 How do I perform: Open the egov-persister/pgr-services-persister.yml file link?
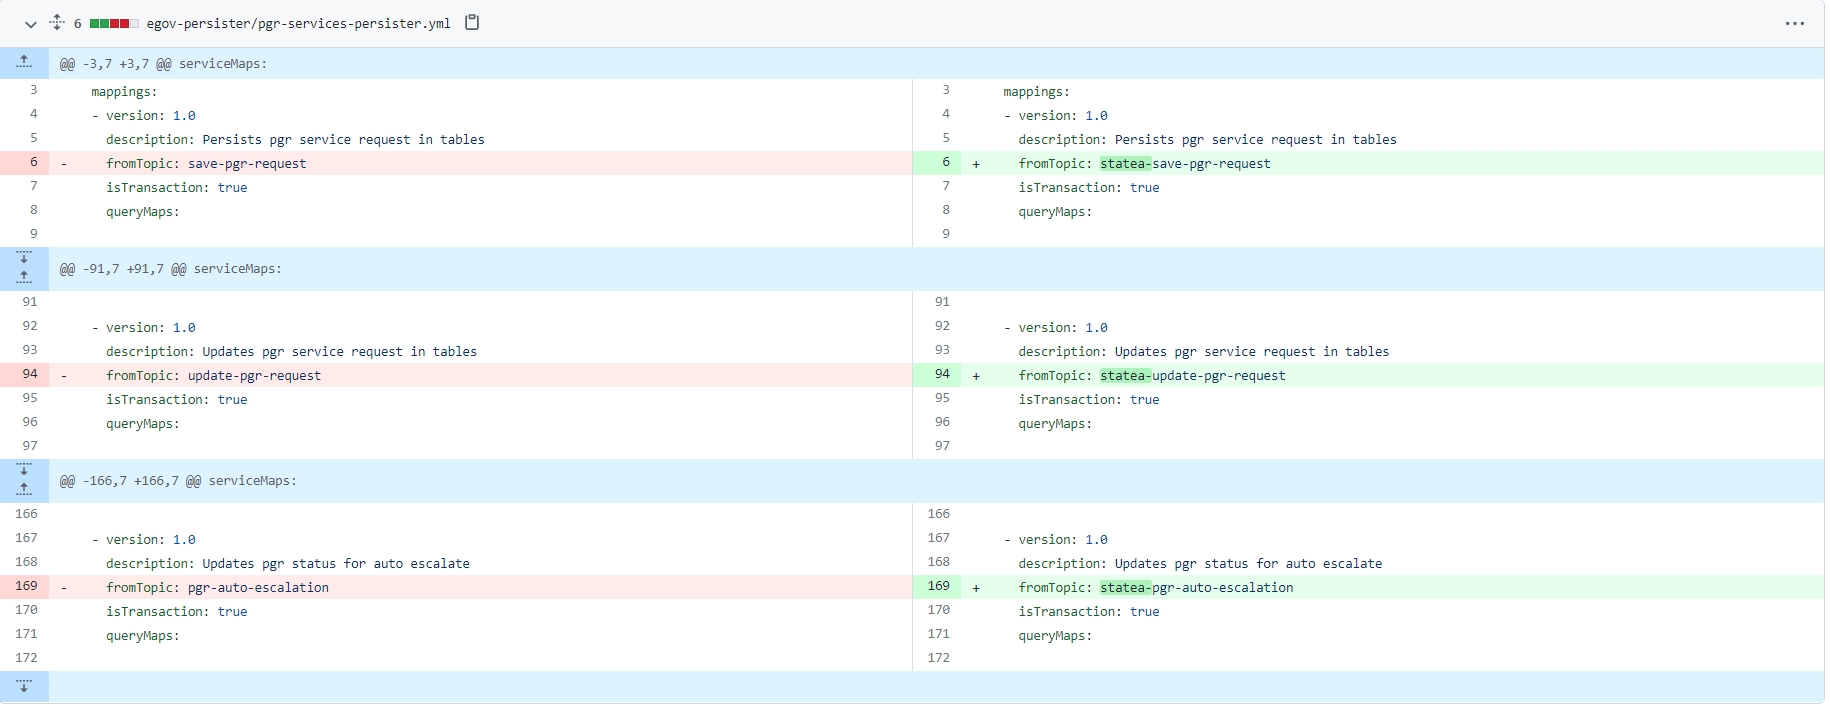[x=298, y=23]
